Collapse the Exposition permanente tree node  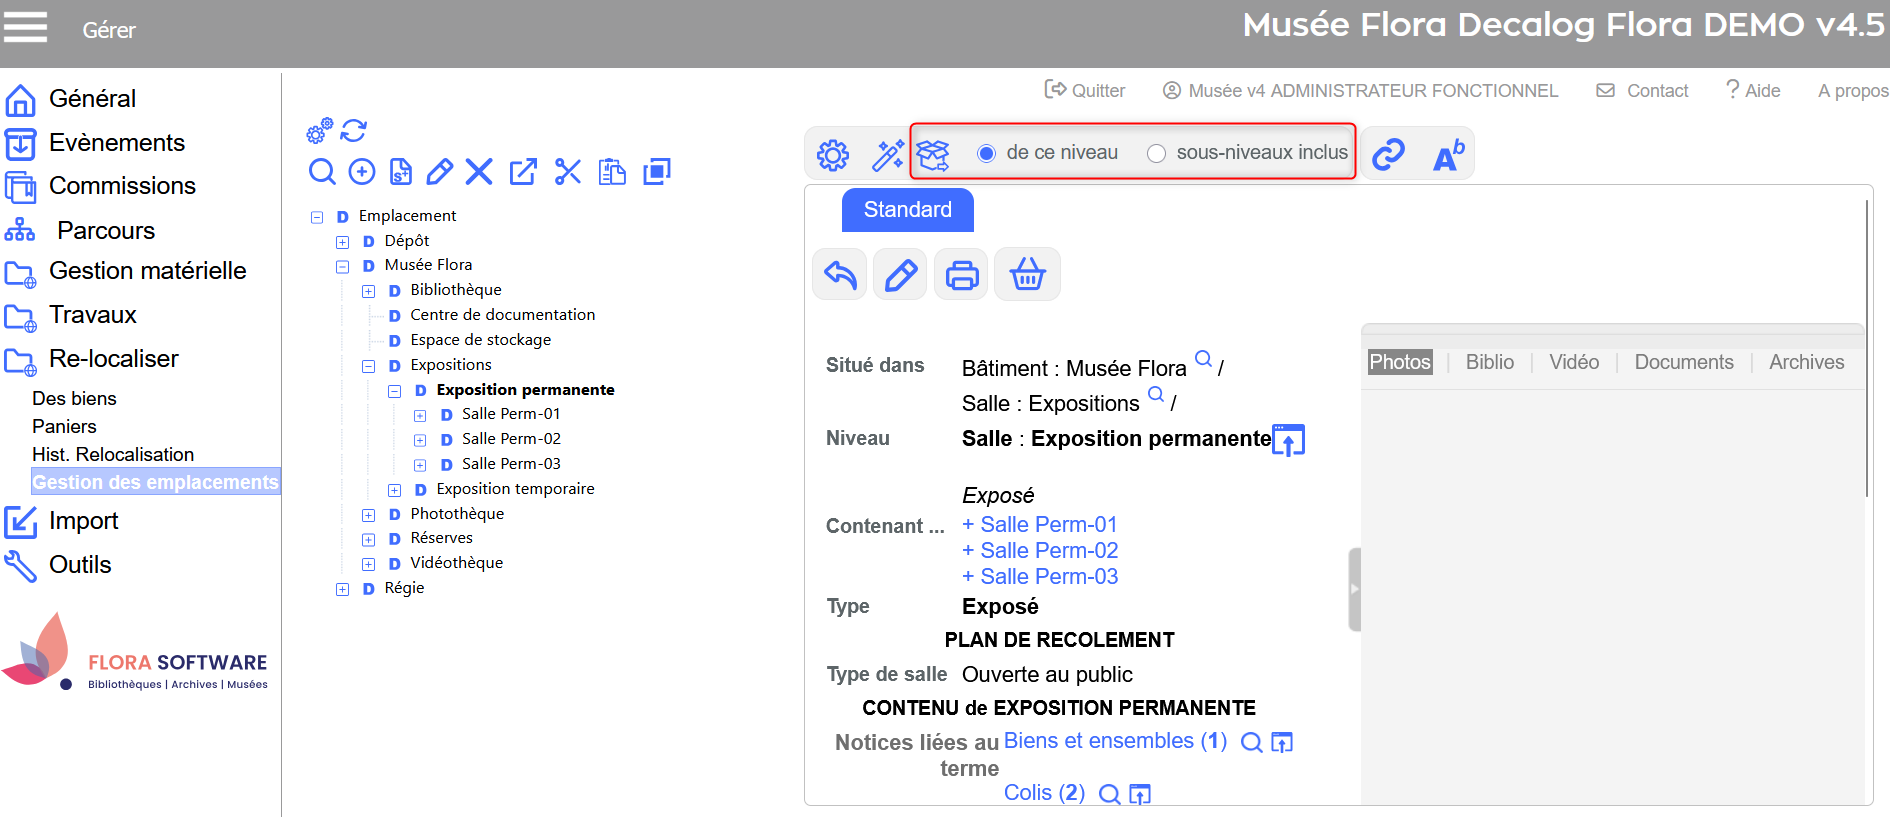[x=395, y=391]
